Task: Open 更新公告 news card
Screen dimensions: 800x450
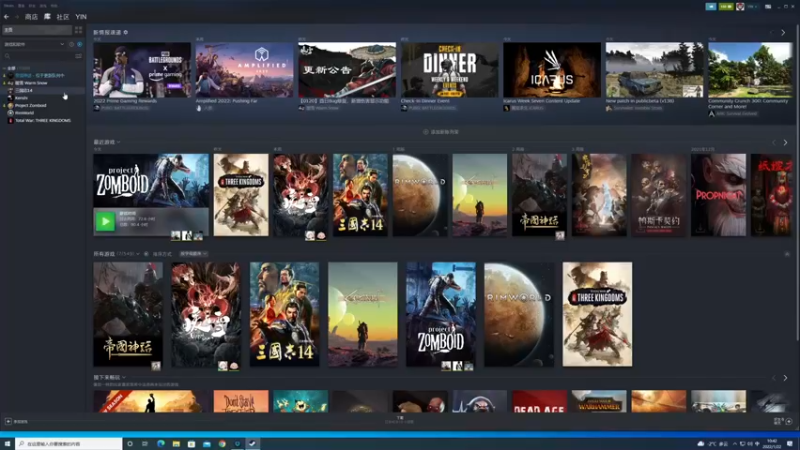Action: click(x=347, y=70)
